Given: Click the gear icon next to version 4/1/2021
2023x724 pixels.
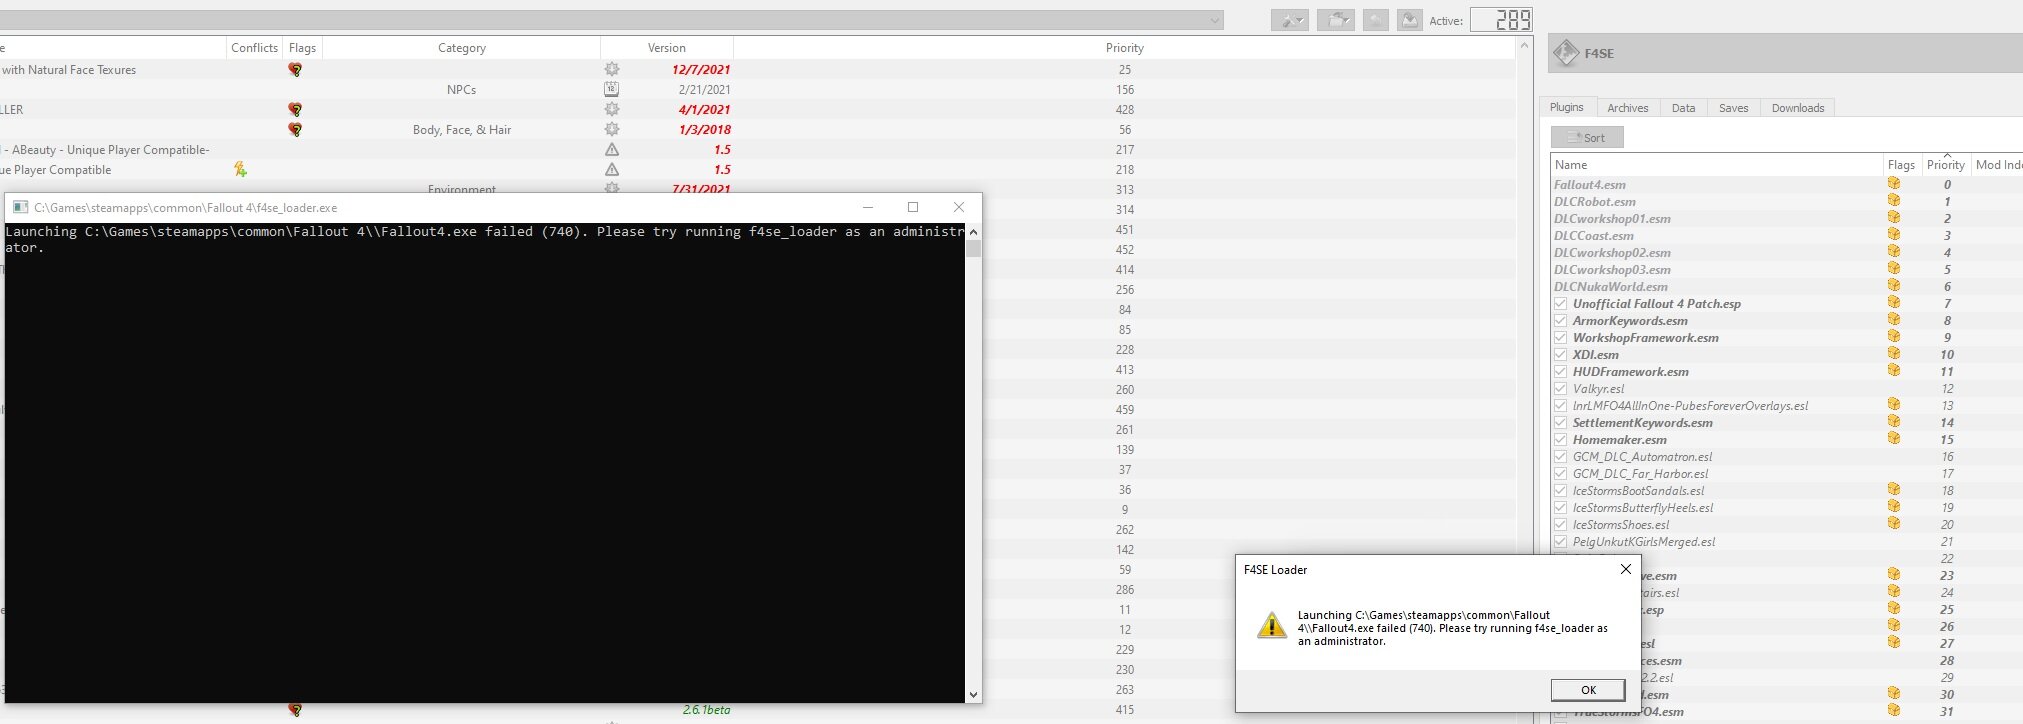Looking at the screenshot, I should point(612,109).
